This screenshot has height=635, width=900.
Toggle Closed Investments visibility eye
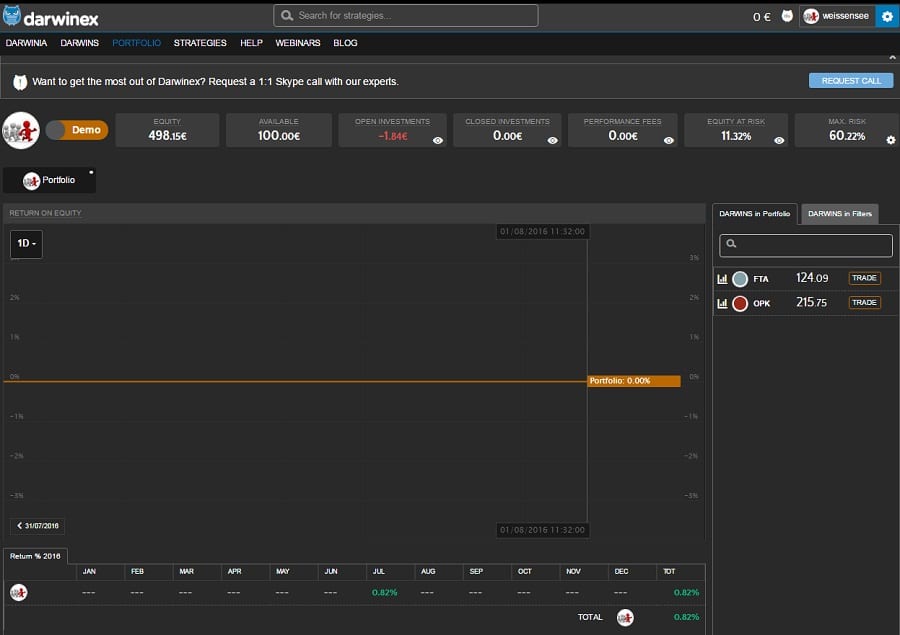coord(553,141)
